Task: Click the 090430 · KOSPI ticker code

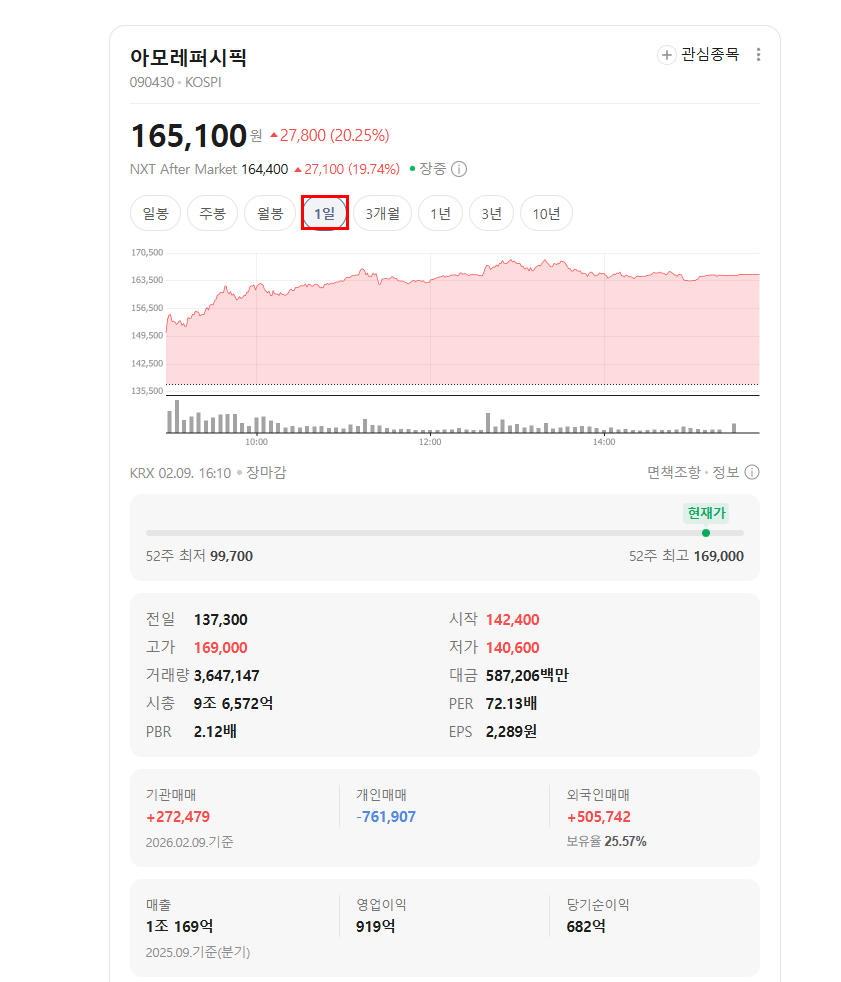Action: coord(175,82)
